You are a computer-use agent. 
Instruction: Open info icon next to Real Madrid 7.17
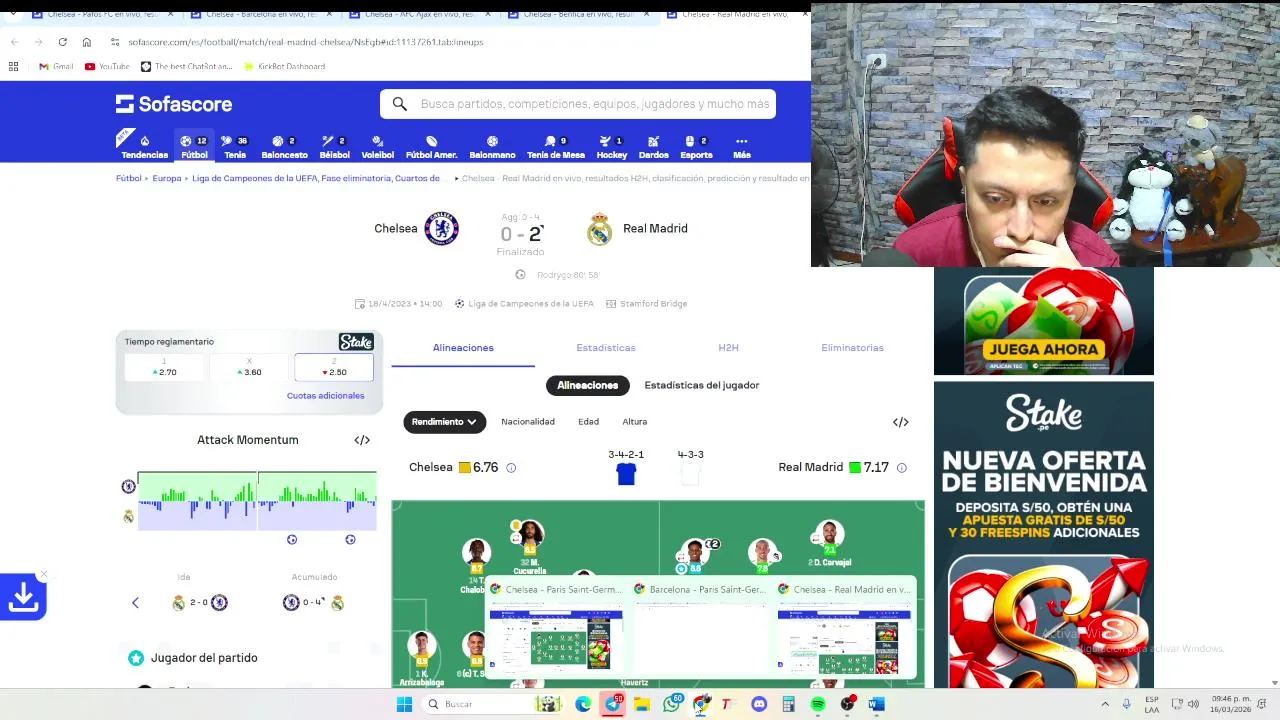click(901, 468)
